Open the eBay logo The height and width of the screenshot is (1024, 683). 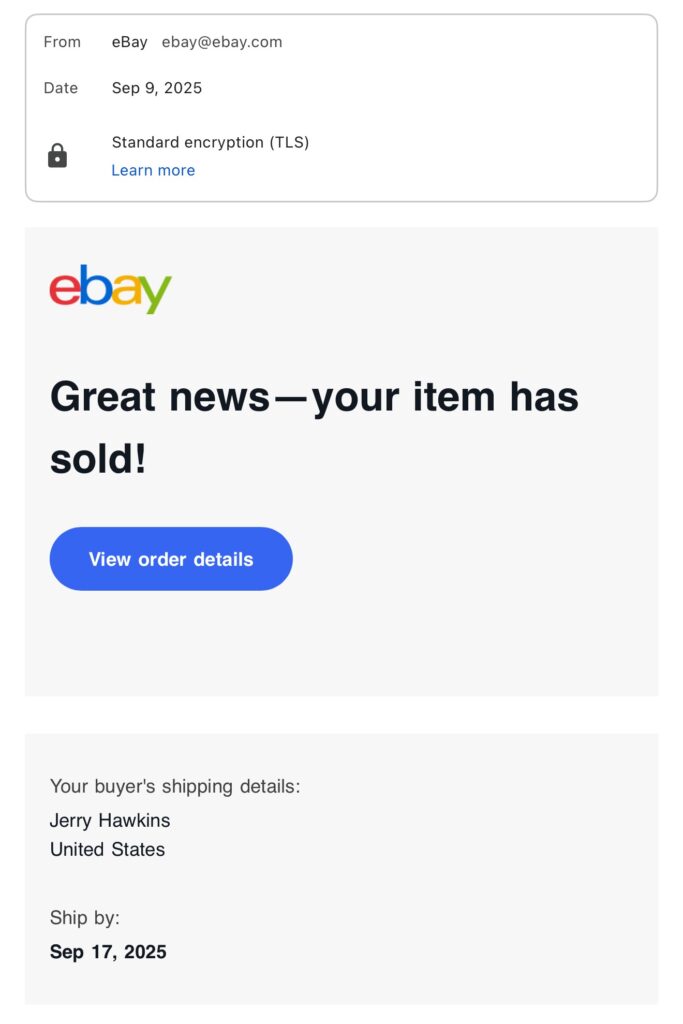(110, 289)
